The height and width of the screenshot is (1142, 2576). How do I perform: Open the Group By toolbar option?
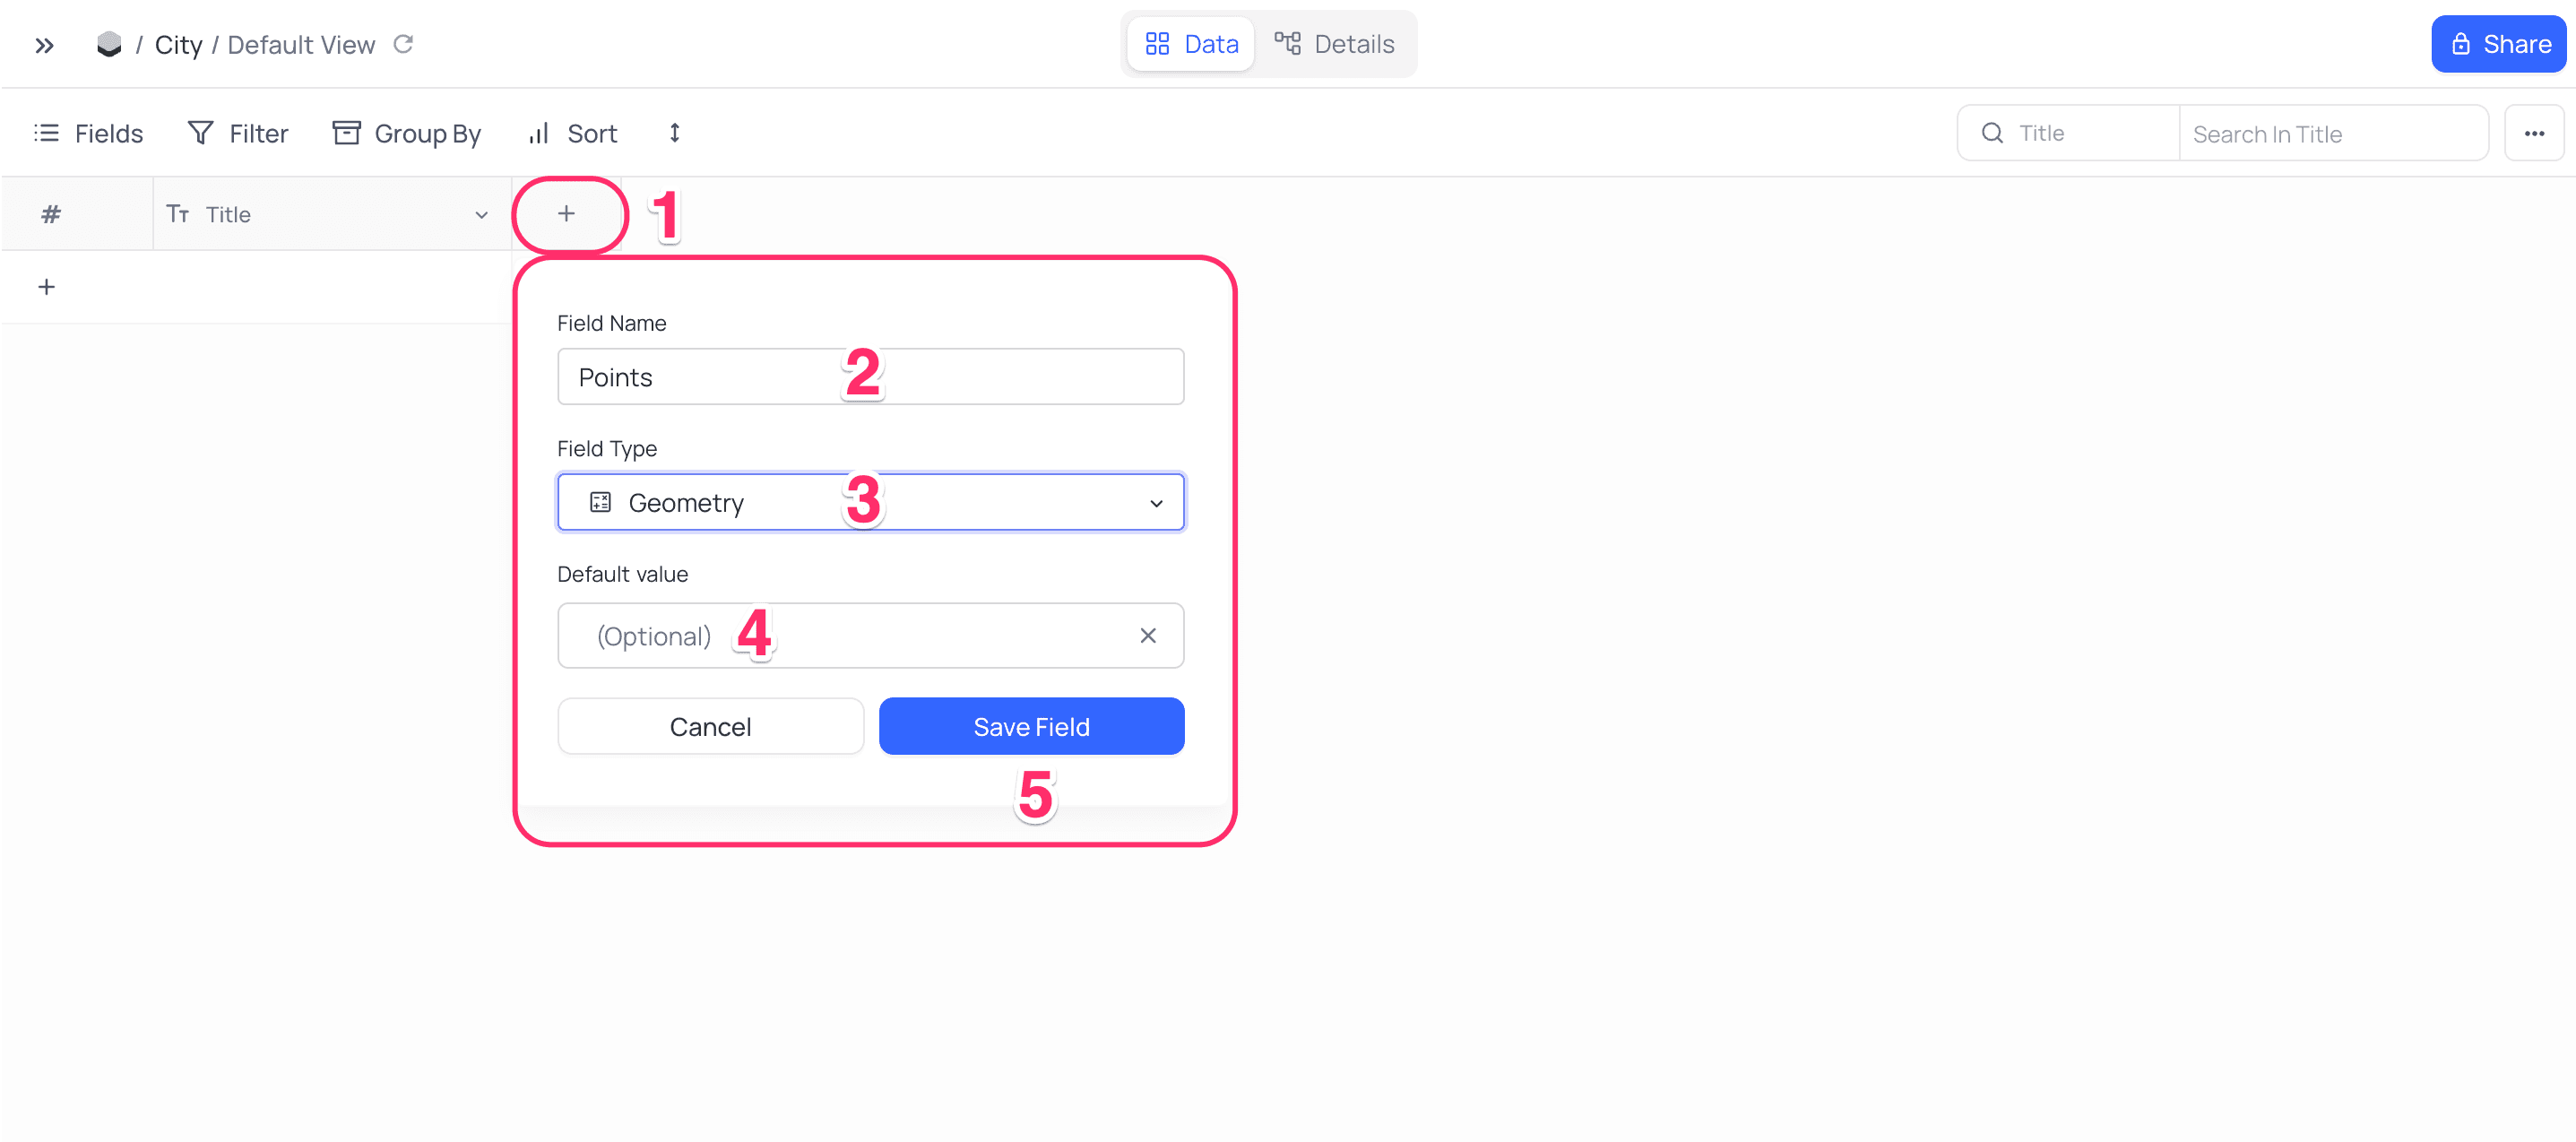(407, 133)
